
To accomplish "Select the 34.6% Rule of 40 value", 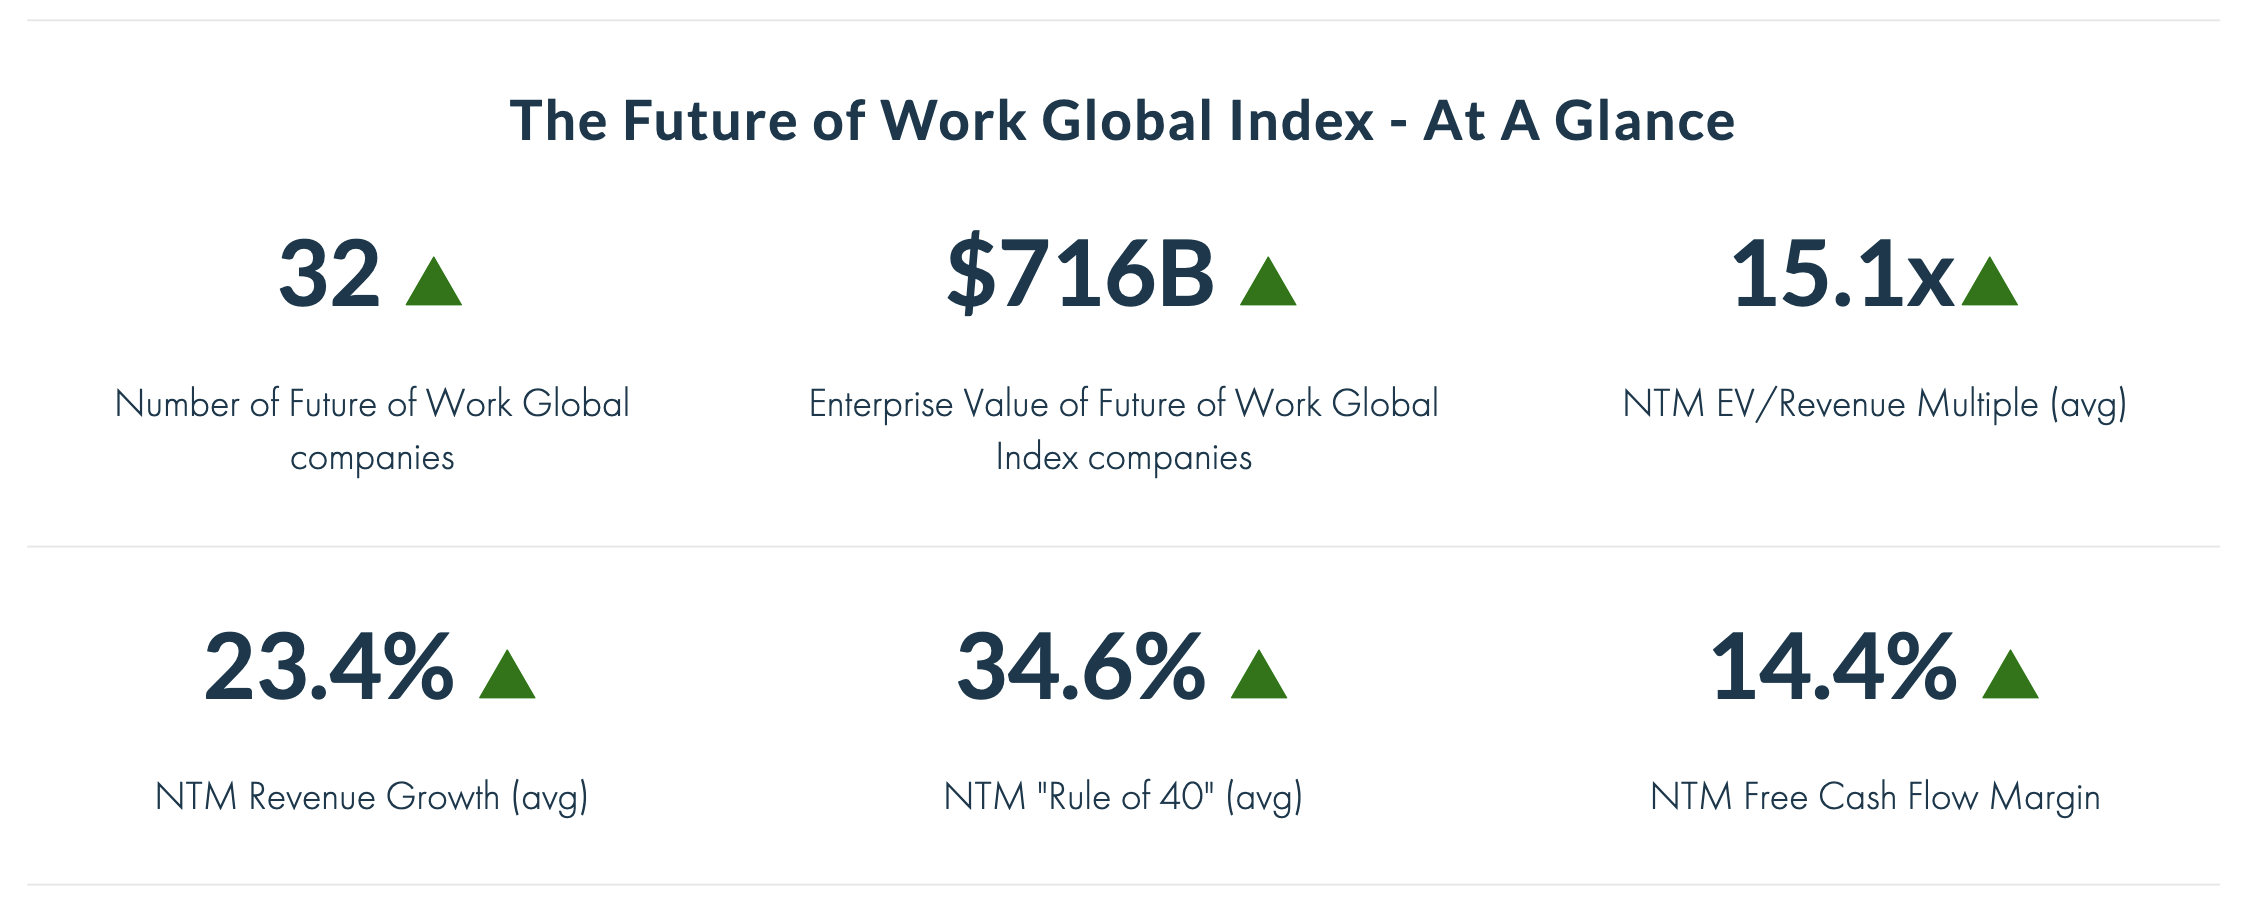I will click(x=1081, y=667).
